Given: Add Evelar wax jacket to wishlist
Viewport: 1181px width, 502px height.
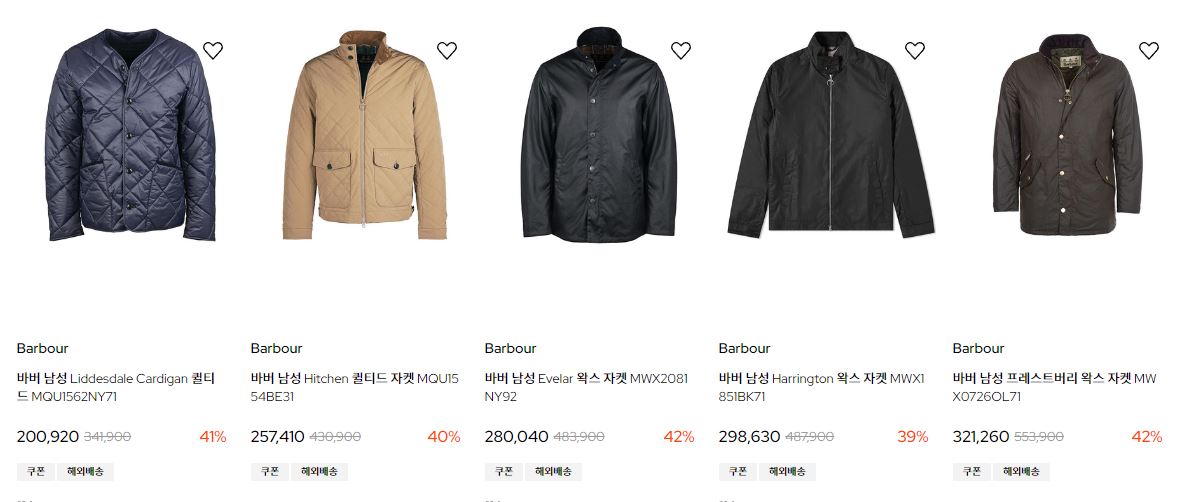Looking at the screenshot, I should 681,51.
